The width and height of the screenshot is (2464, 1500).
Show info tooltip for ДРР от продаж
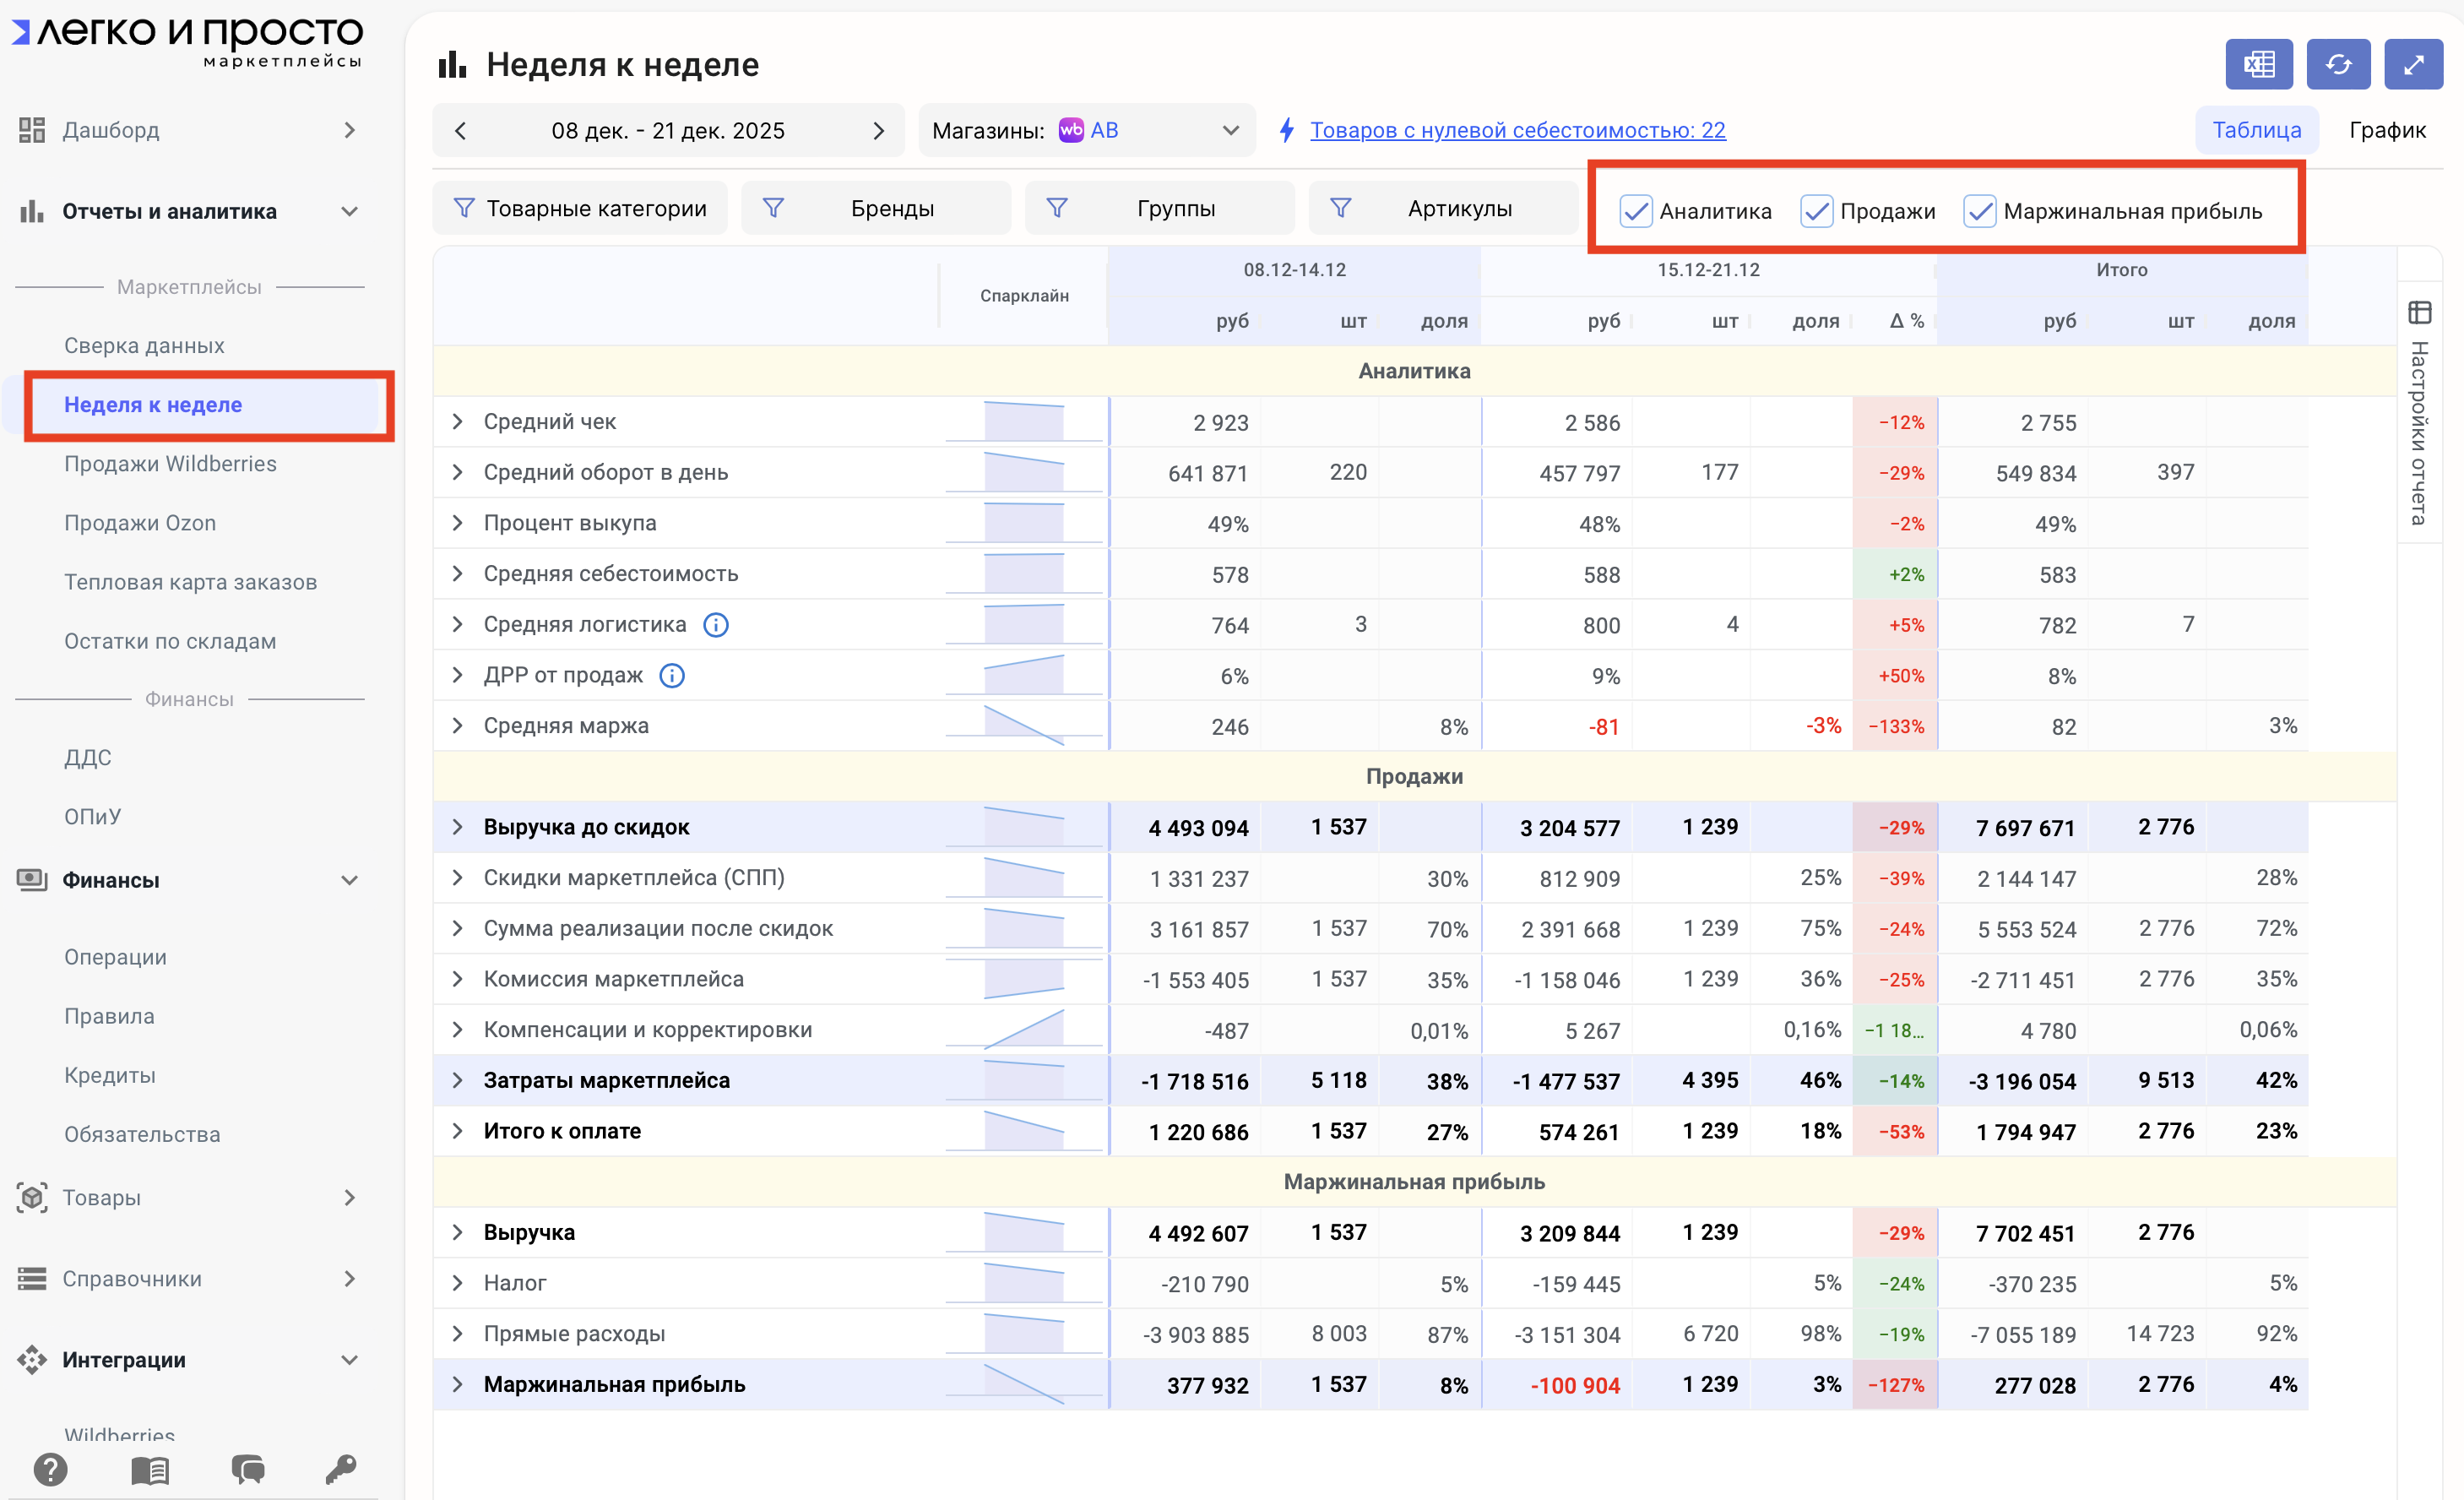(x=672, y=676)
